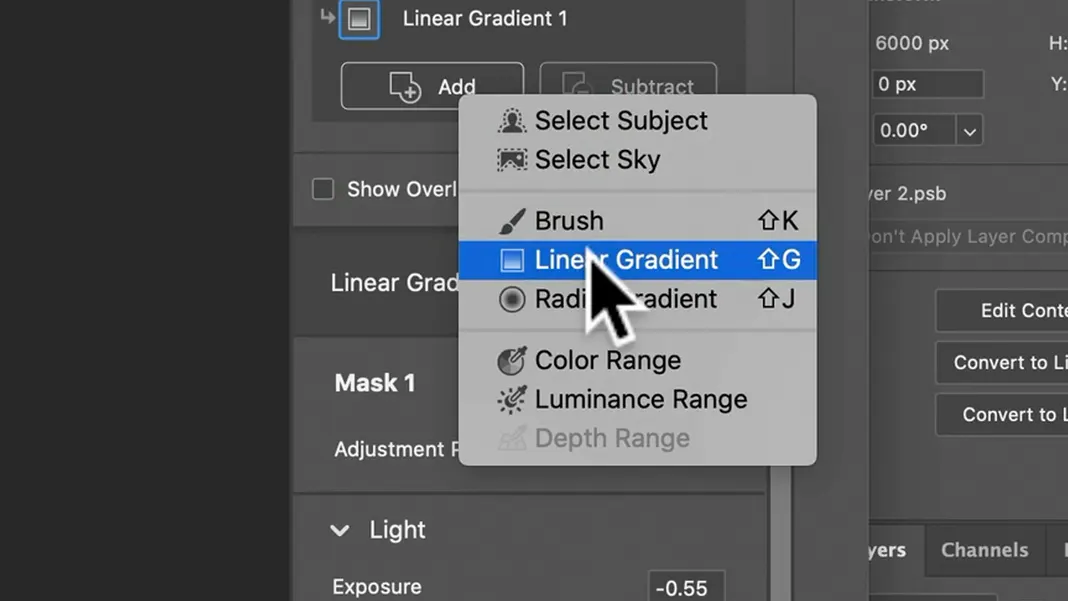Select Mask 1 in the masks panel
1068x601 pixels.
coord(375,383)
